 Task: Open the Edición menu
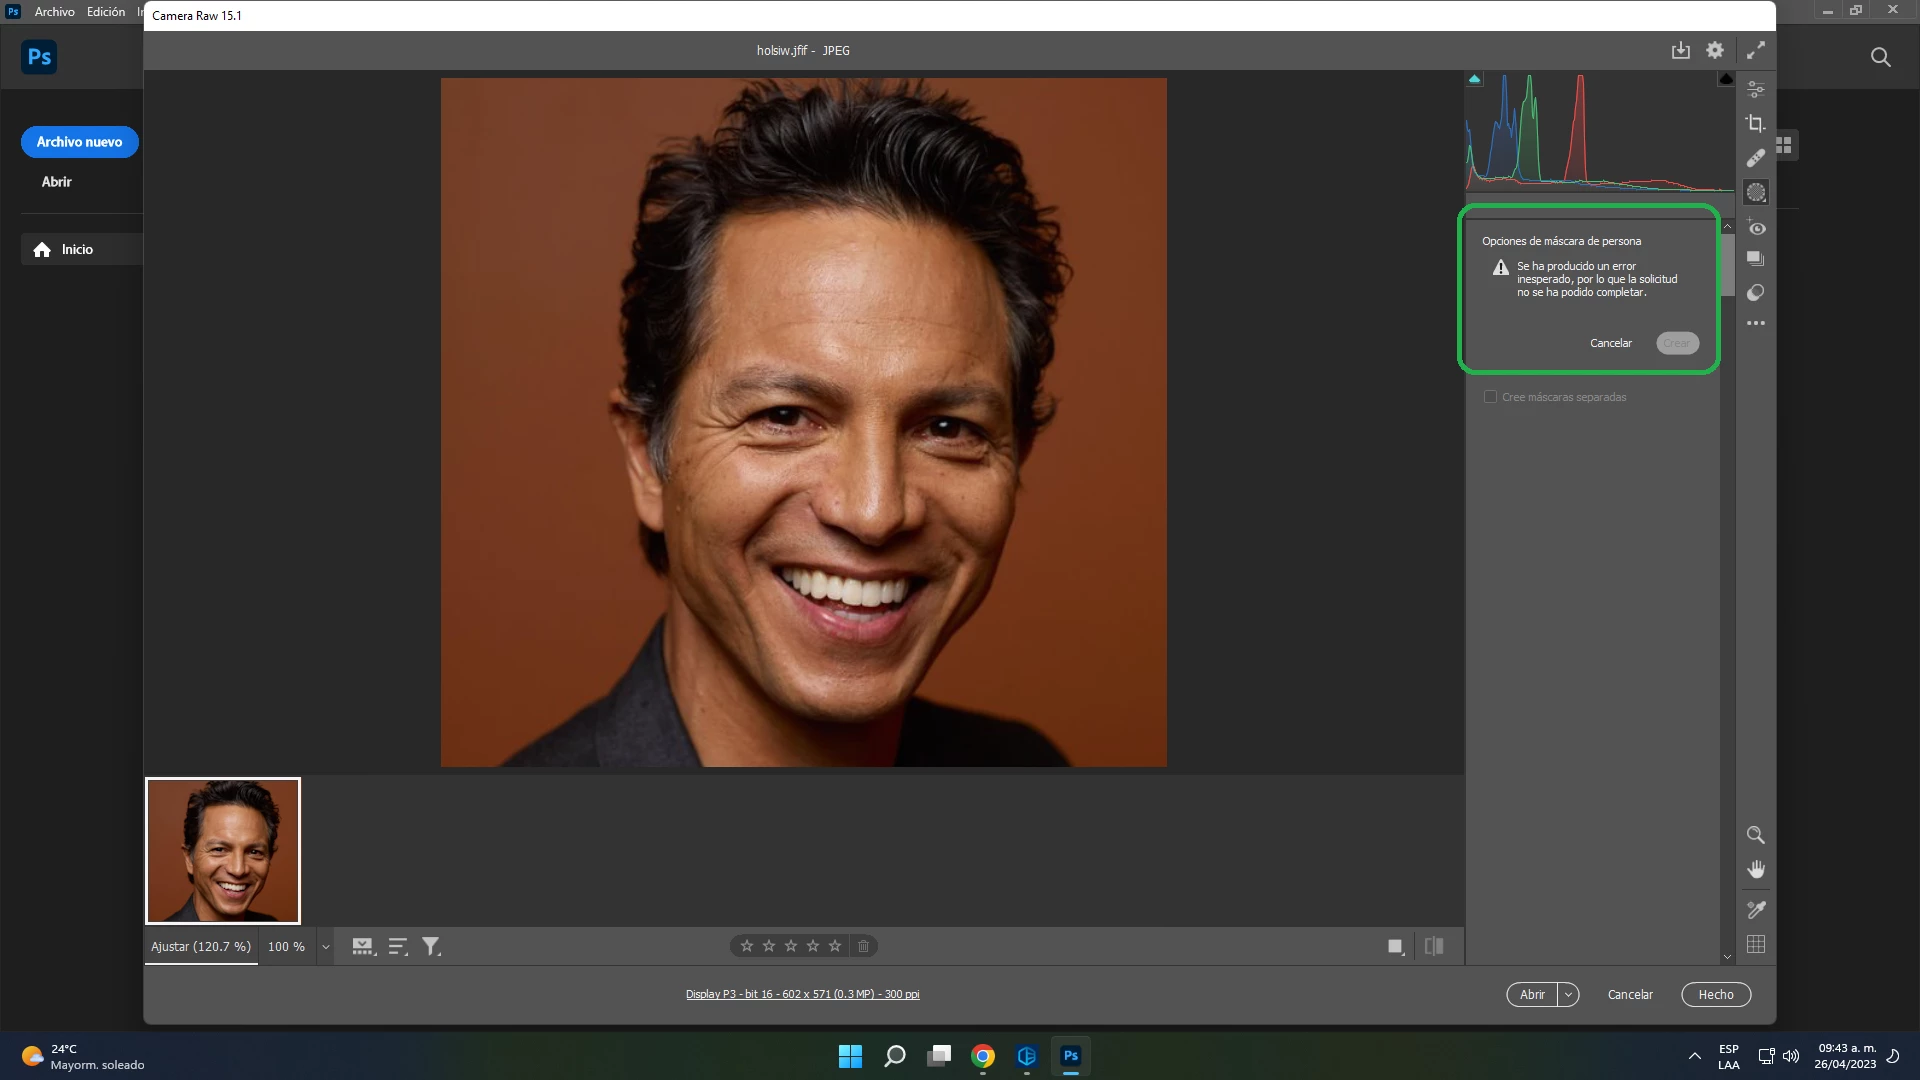pyautogui.click(x=105, y=12)
